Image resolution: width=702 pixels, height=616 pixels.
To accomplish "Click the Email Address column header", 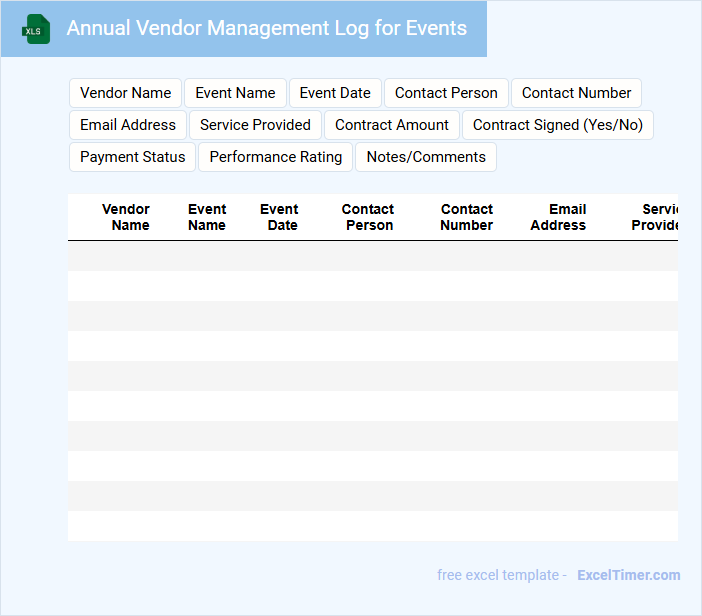I will click(x=560, y=217).
